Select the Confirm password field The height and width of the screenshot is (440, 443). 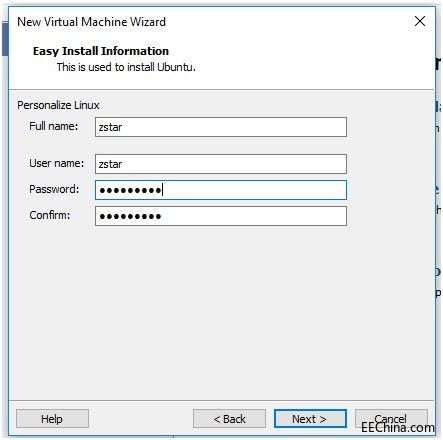[x=221, y=216]
